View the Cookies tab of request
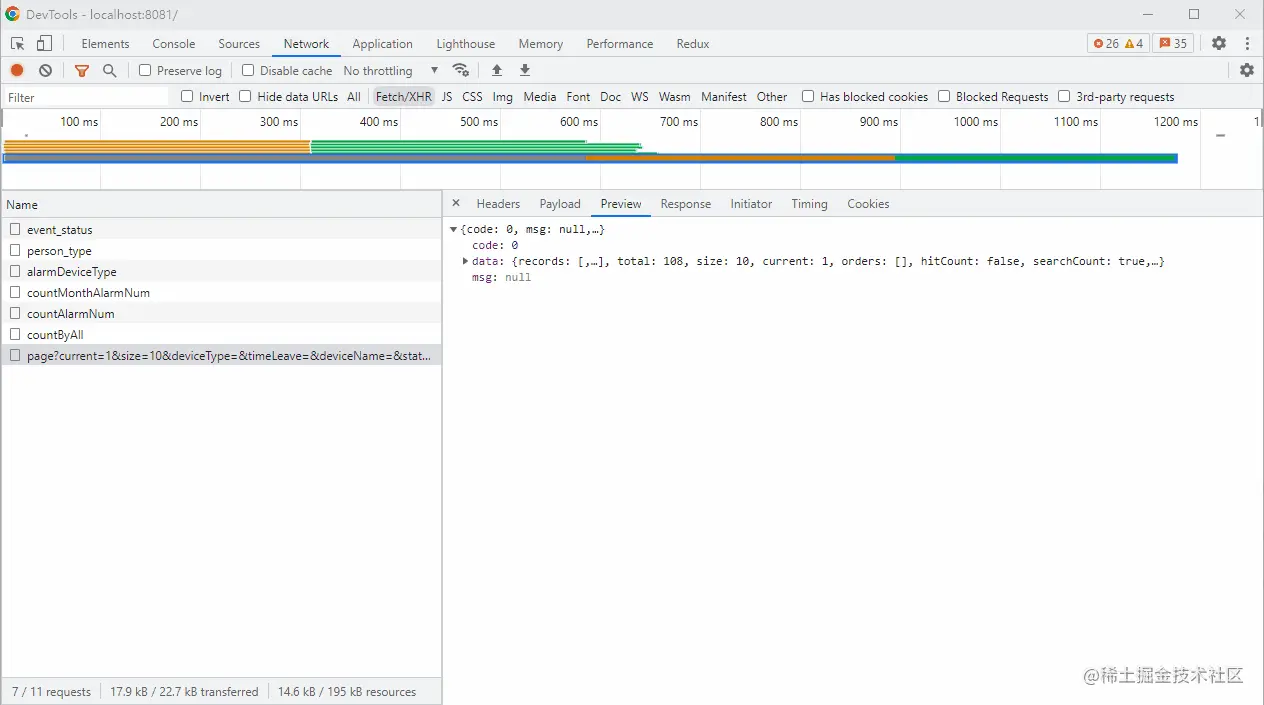 (868, 203)
